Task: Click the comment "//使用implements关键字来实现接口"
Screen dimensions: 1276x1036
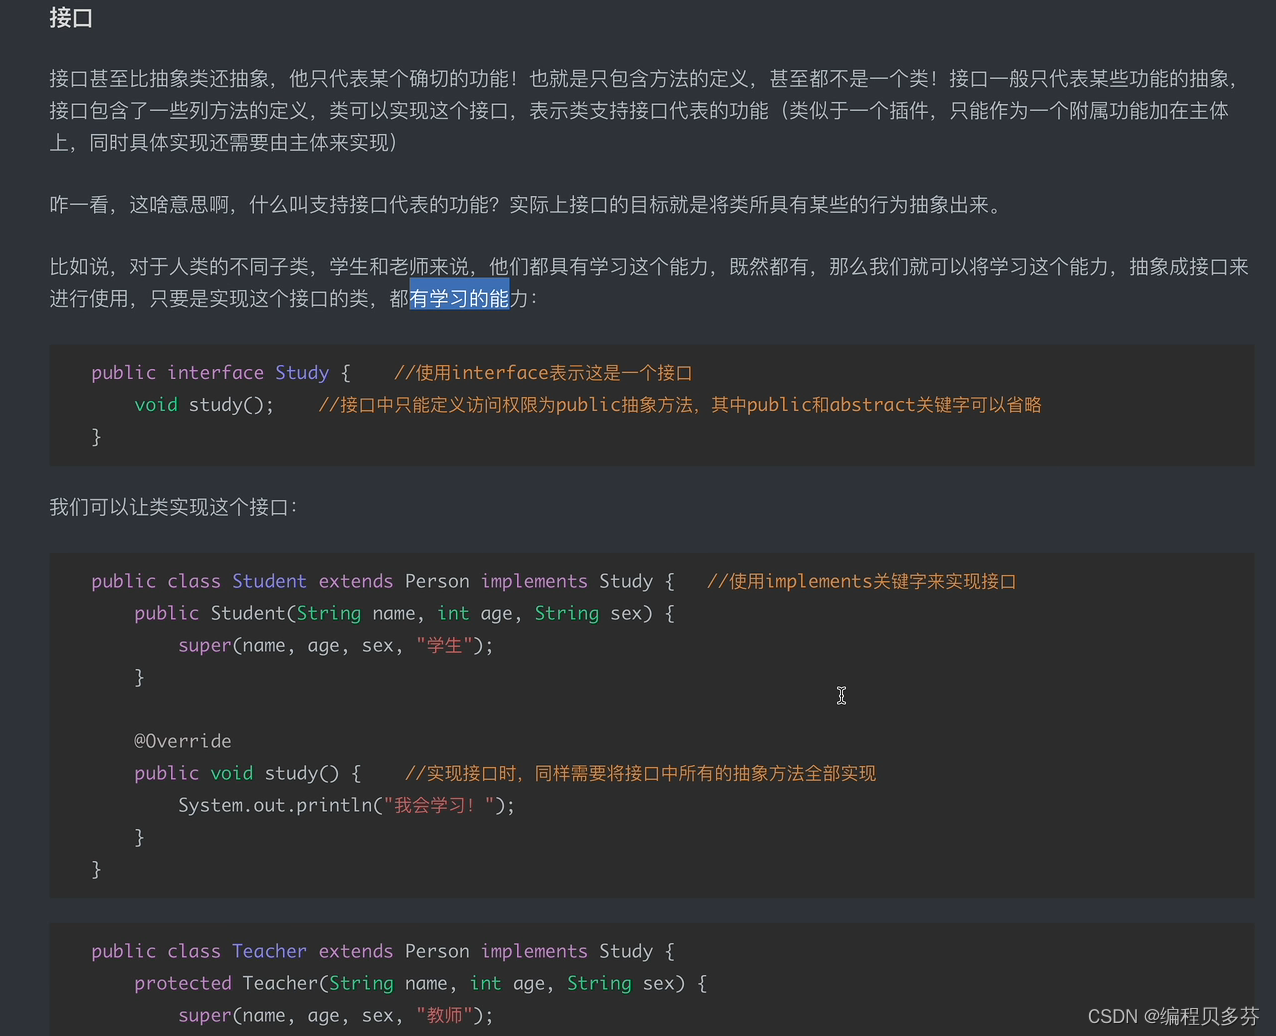Action: click(x=861, y=582)
